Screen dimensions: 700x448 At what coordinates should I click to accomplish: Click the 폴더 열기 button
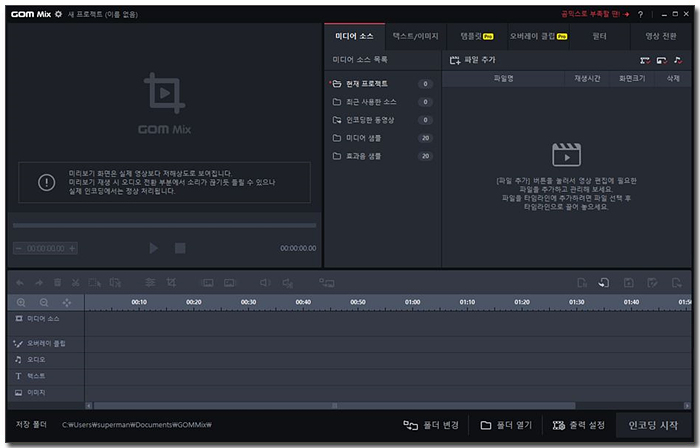[x=506, y=425]
